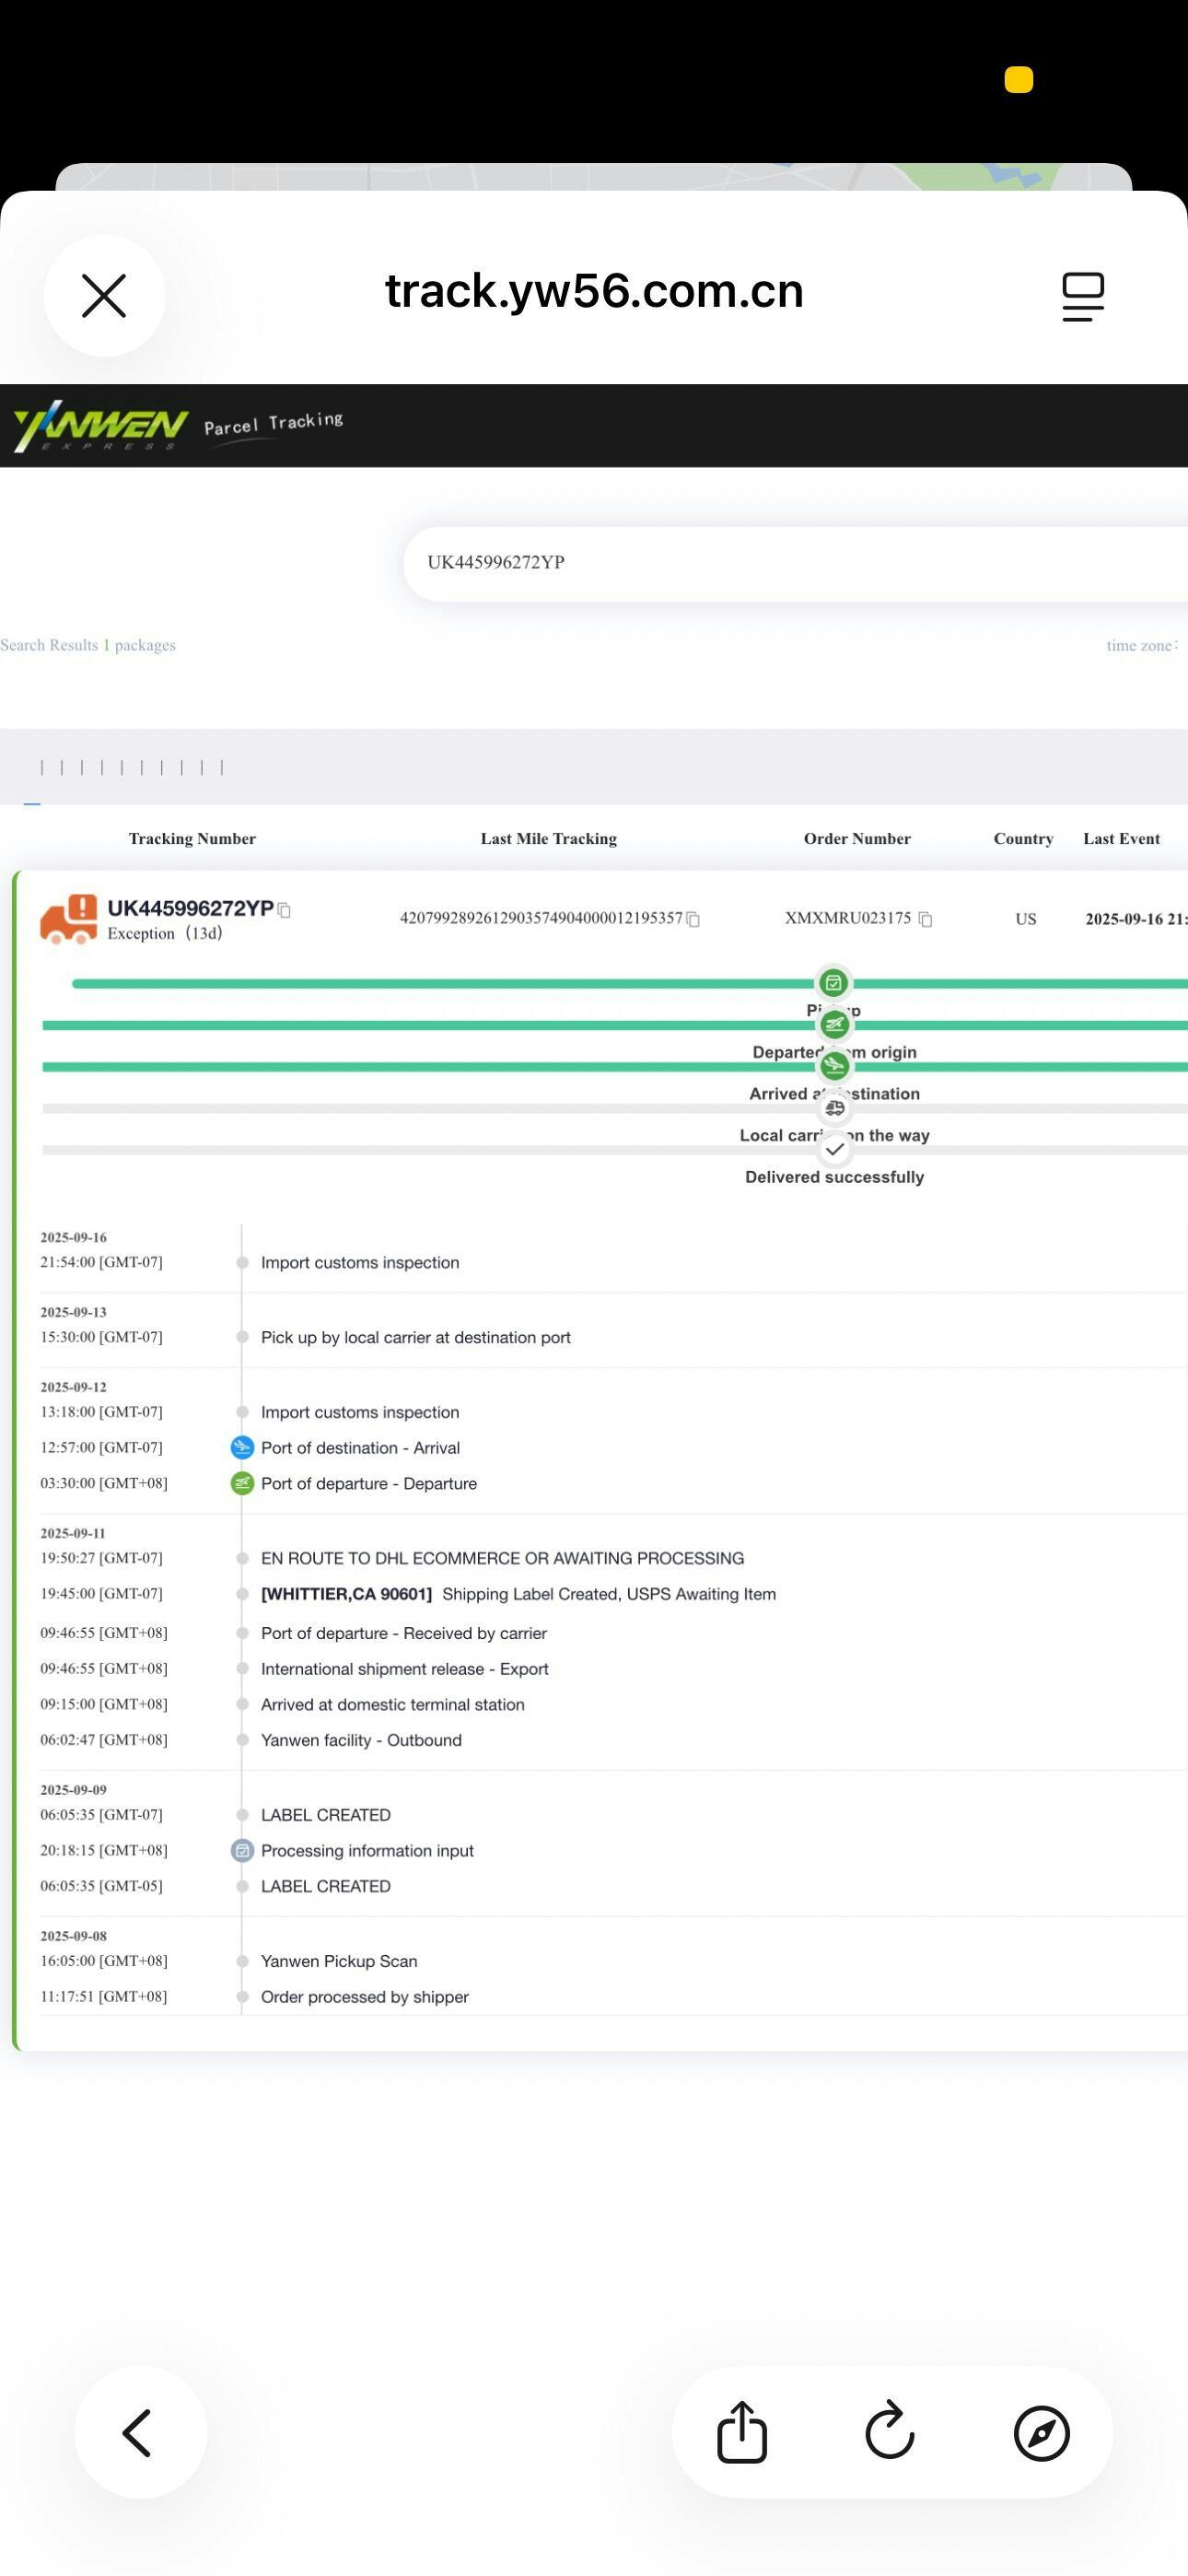
Task: Tap the Yanwen Express logo
Action: 100,427
